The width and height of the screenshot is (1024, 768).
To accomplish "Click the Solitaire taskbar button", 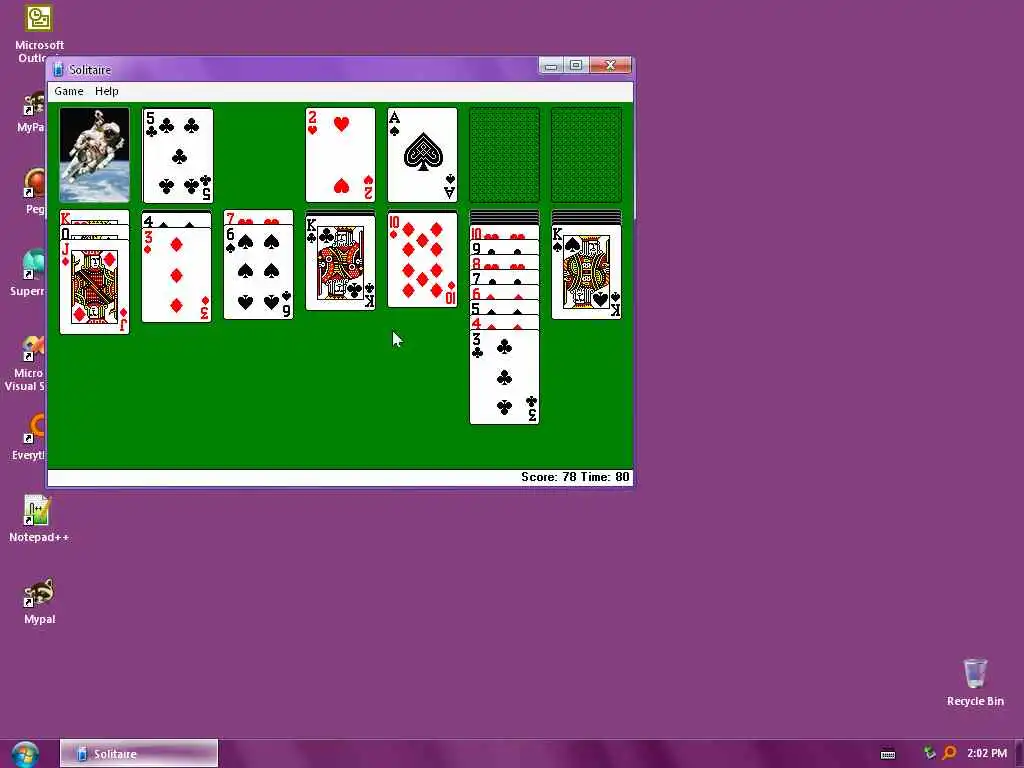I will tap(139, 754).
